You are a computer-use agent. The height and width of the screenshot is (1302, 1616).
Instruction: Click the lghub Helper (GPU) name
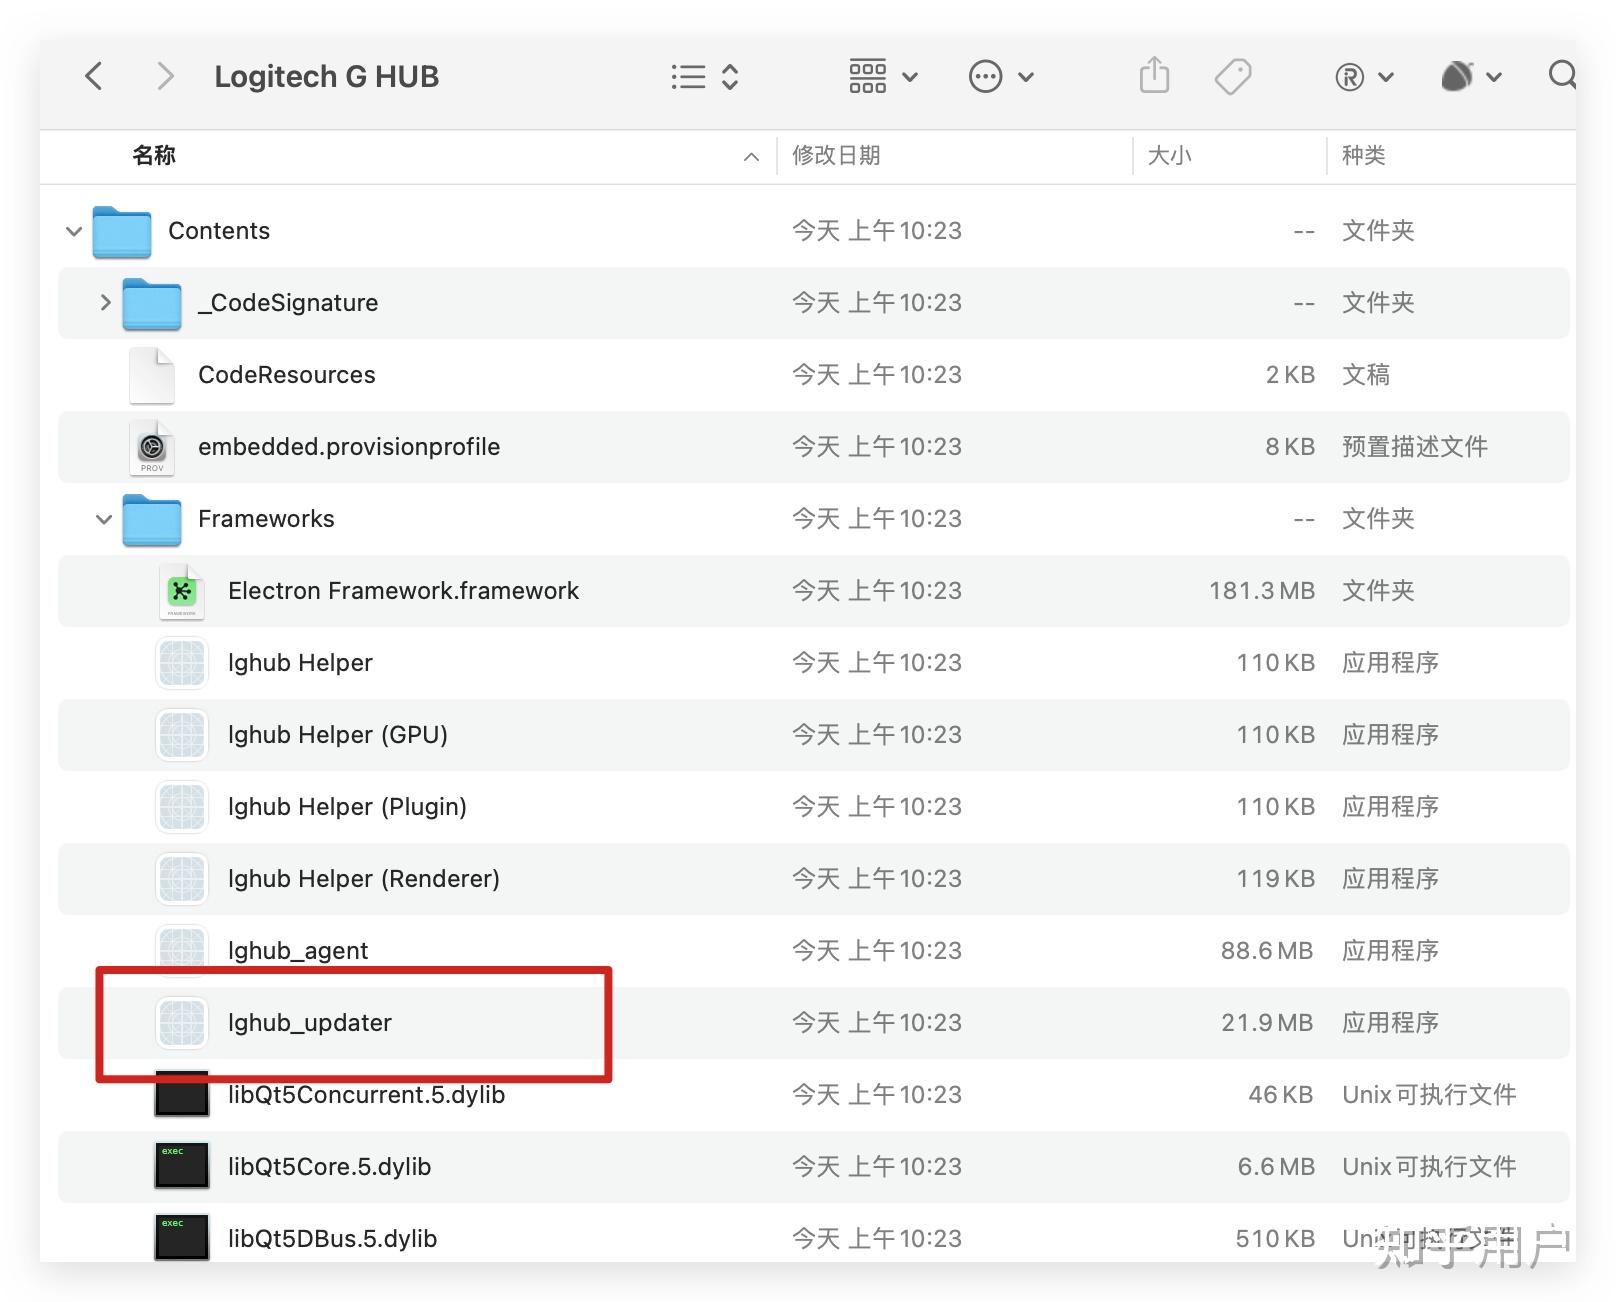tap(338, 735)
